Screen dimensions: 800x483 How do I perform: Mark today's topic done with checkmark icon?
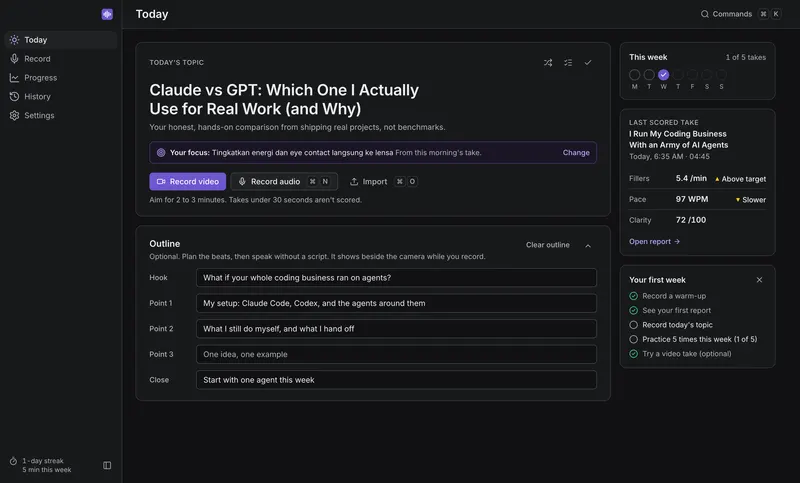click(588, 63)
